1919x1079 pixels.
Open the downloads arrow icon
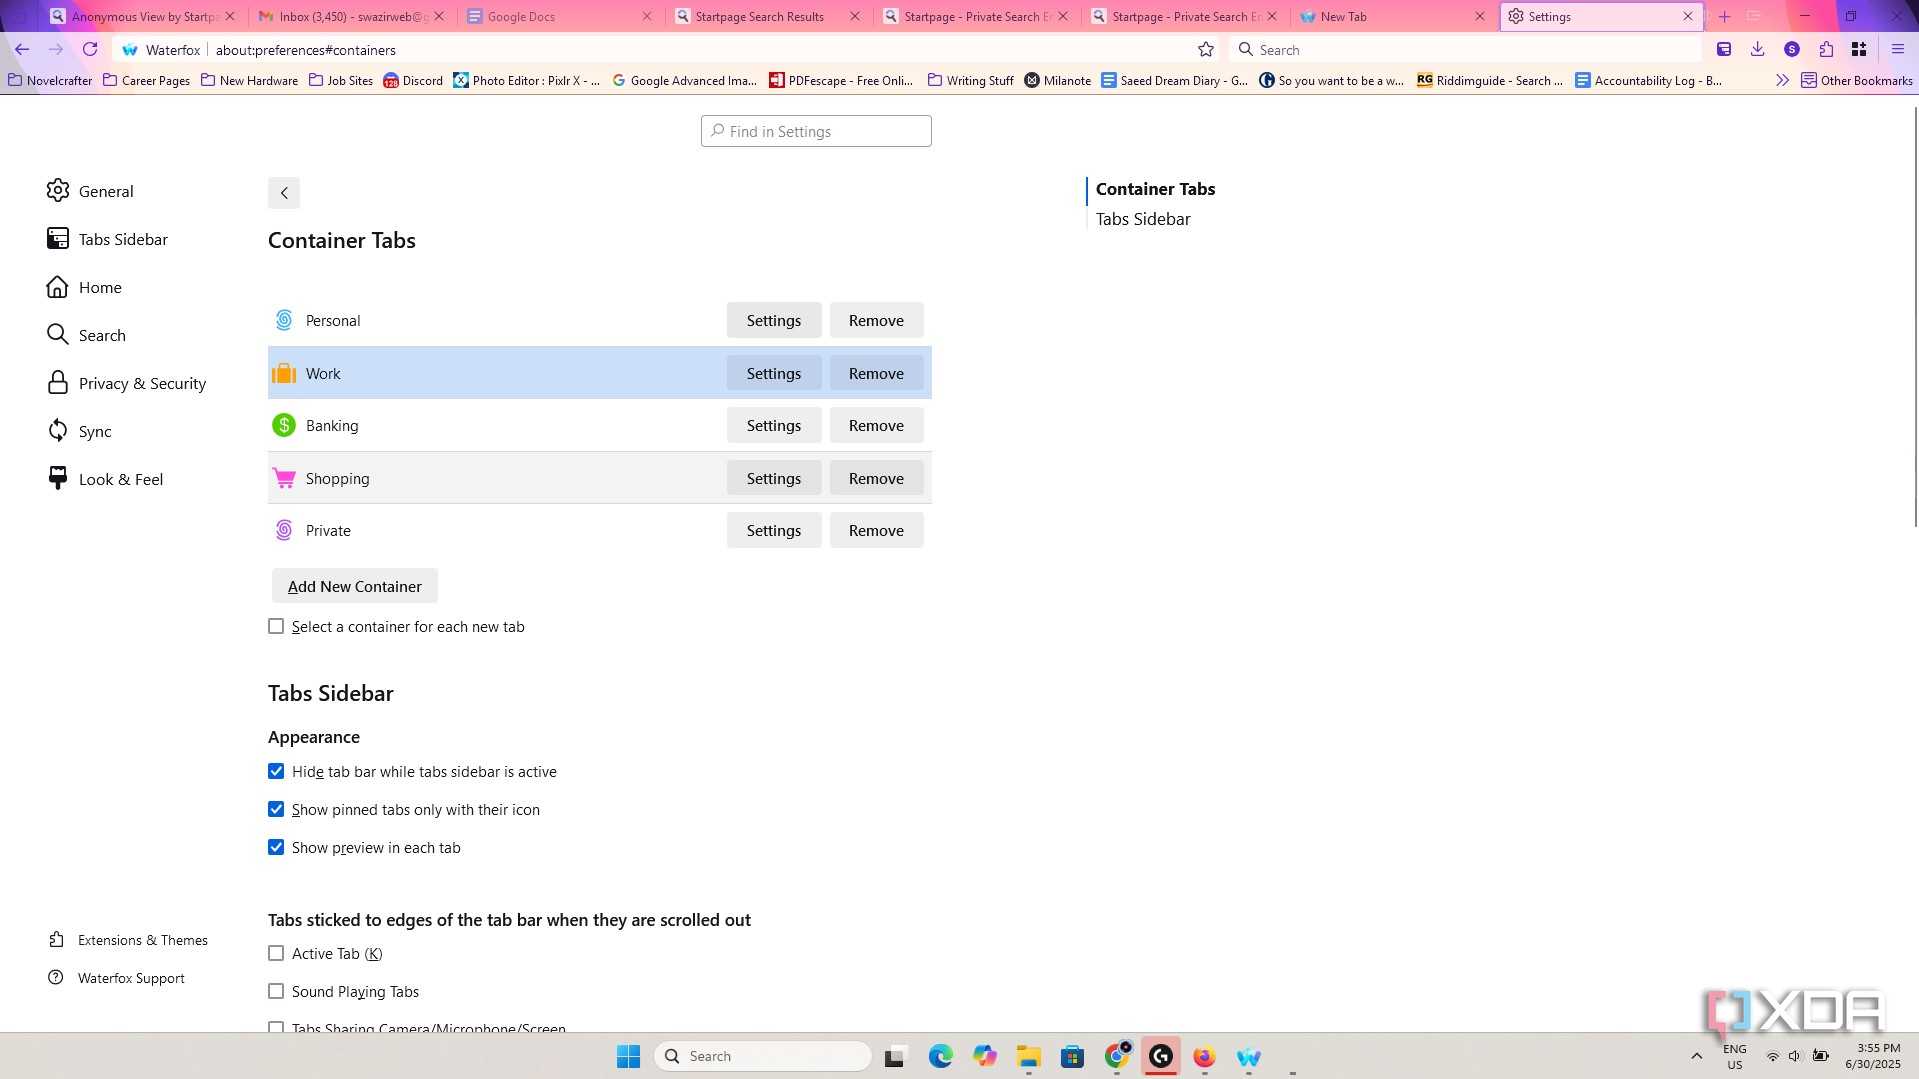[x=1757, y=49]
